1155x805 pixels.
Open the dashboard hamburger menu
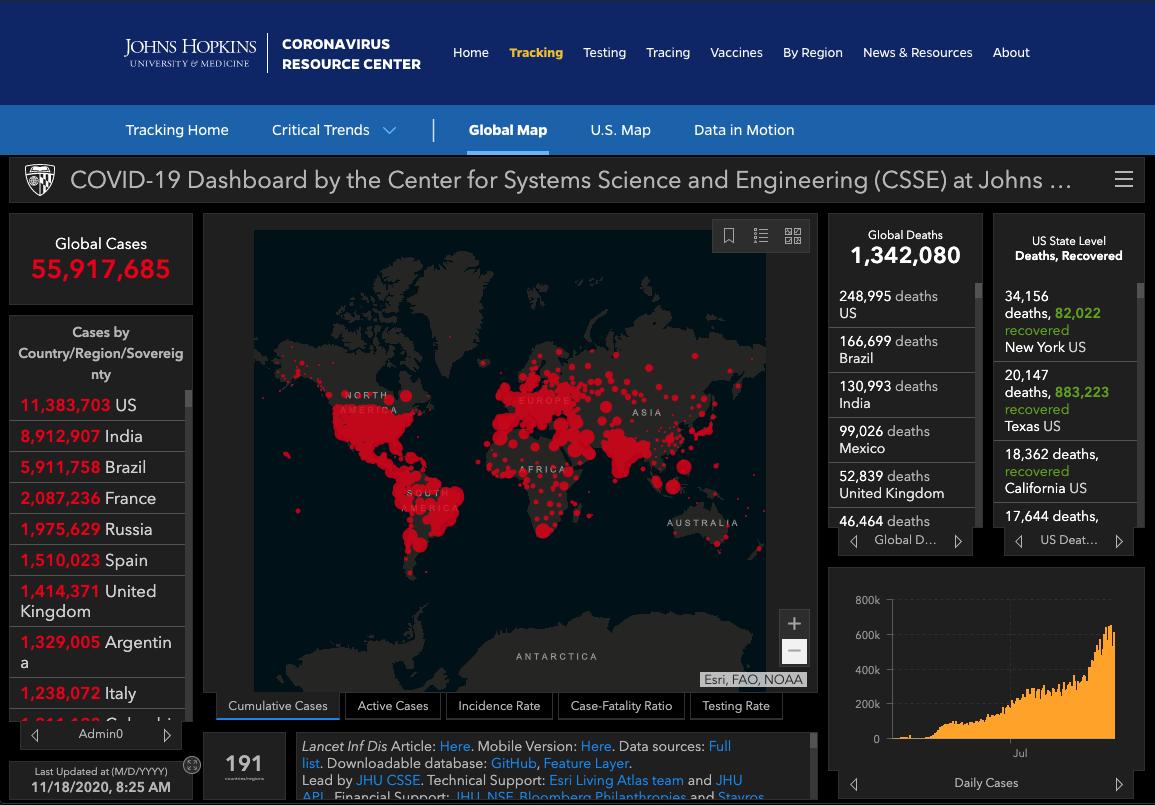point(1124,180)
